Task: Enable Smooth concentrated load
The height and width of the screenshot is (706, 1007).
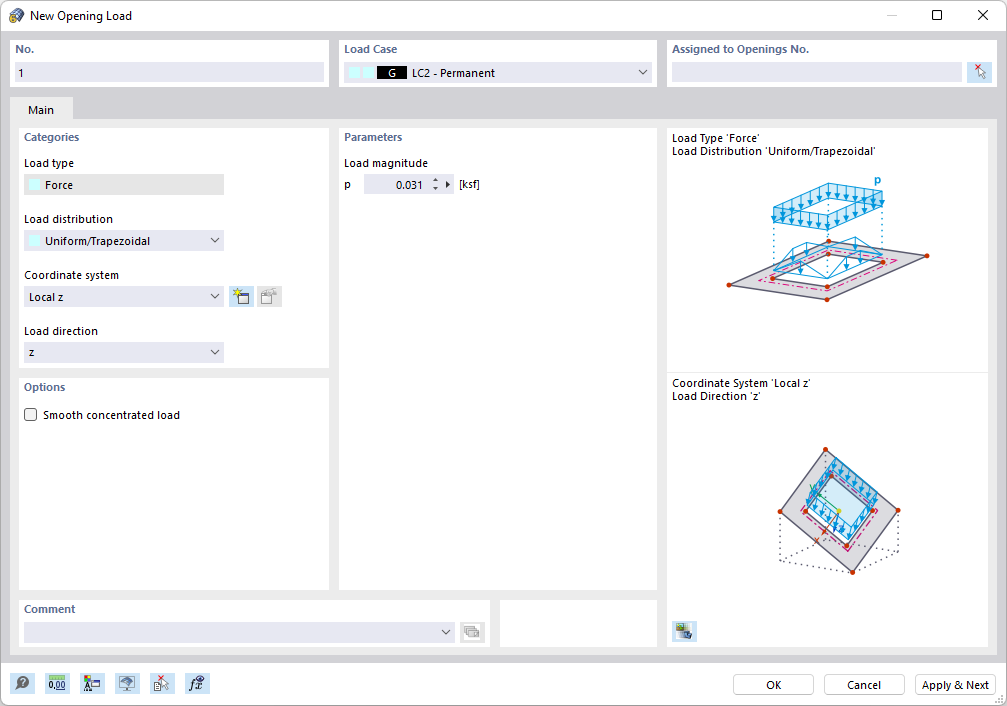Action: click(30, 414)
